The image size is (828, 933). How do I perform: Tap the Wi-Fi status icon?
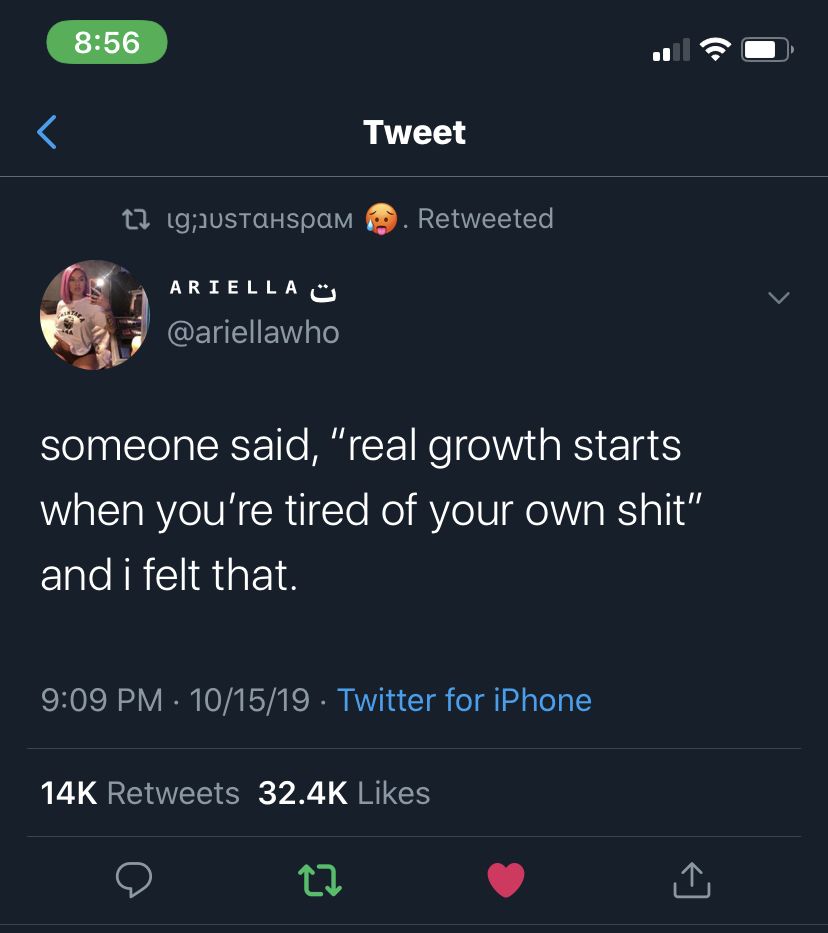tap(715, 49)
